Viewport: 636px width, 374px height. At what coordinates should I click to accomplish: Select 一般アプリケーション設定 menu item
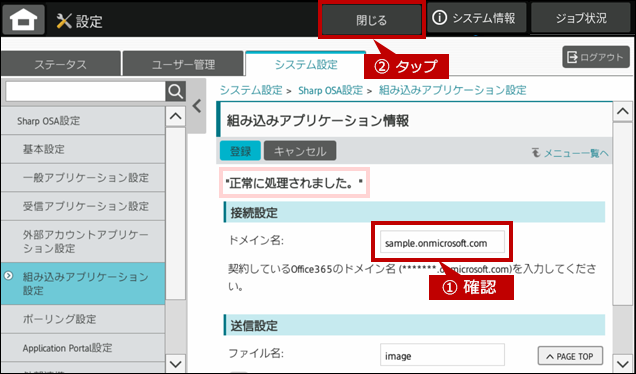83,178
